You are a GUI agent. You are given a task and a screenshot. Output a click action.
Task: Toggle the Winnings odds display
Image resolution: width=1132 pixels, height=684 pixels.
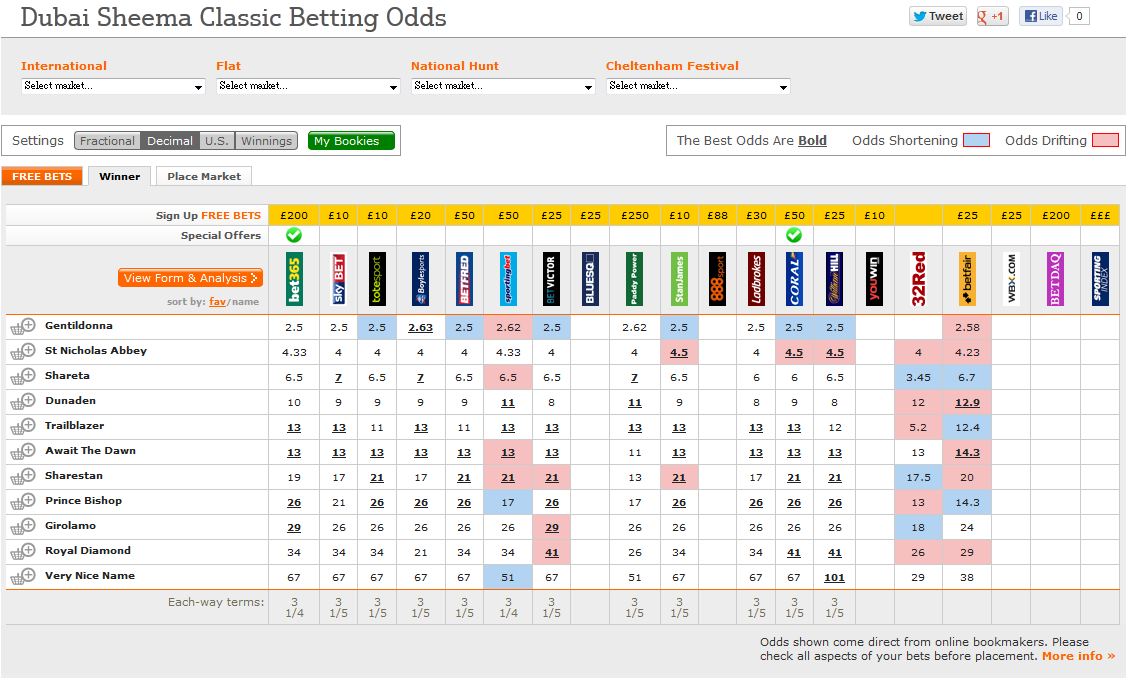coord(267,141)
